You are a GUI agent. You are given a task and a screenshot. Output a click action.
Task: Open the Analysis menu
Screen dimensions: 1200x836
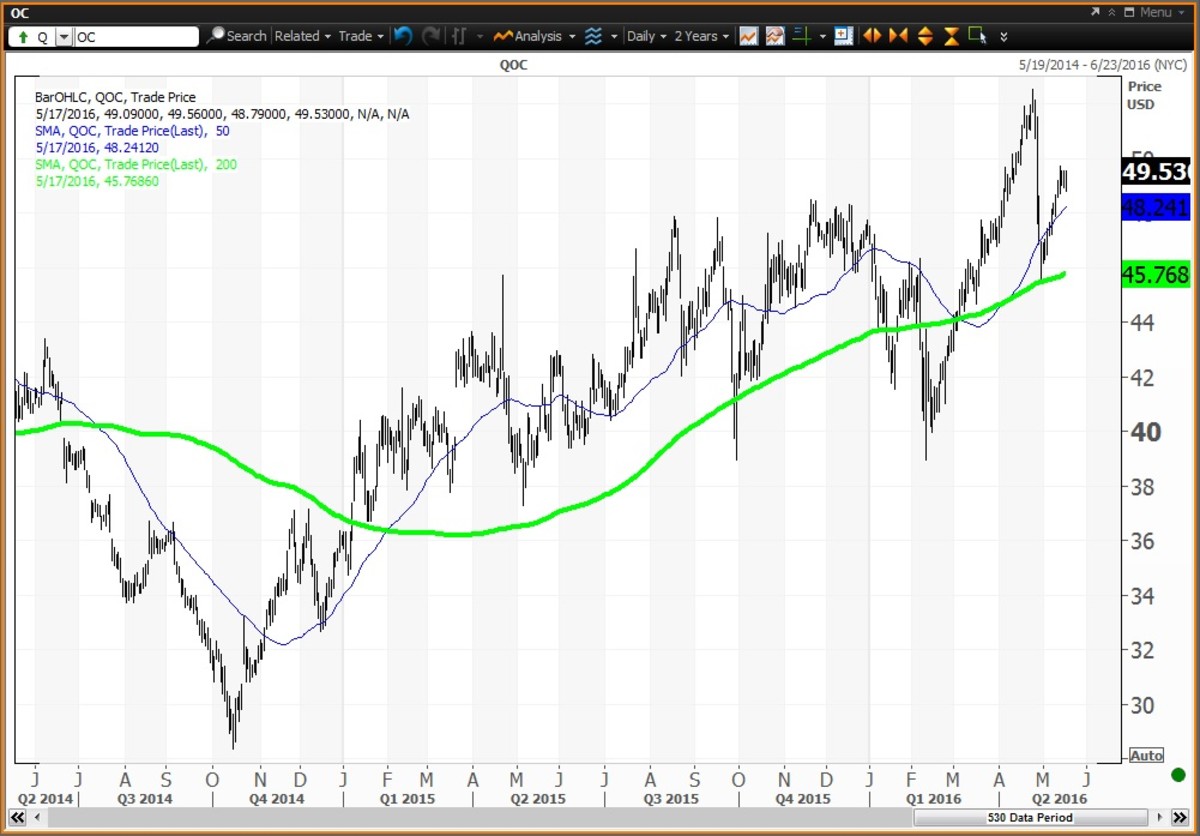545,36
